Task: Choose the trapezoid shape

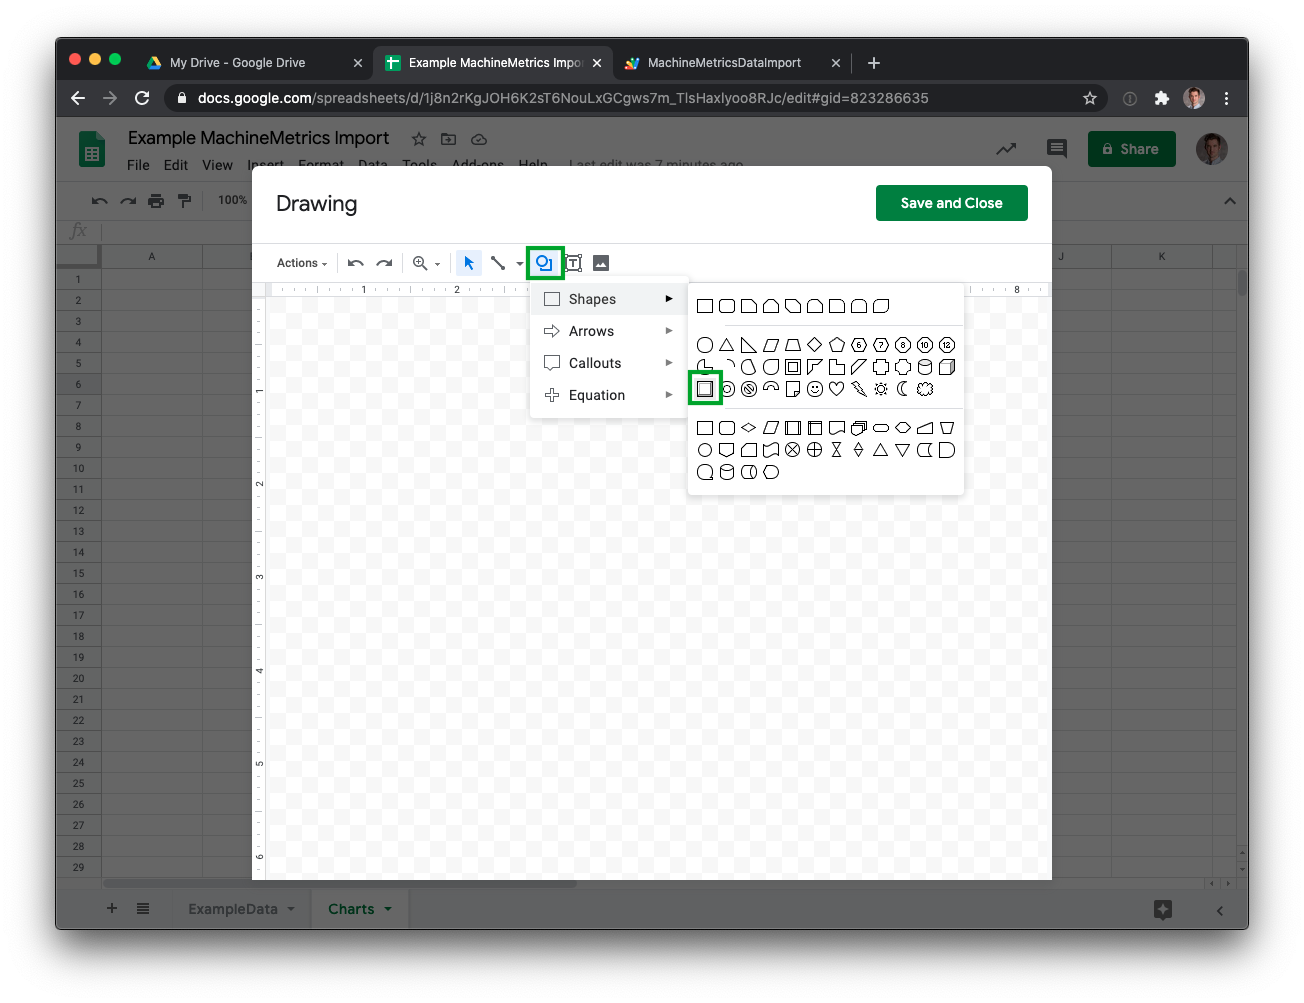Action: (793, 345)
